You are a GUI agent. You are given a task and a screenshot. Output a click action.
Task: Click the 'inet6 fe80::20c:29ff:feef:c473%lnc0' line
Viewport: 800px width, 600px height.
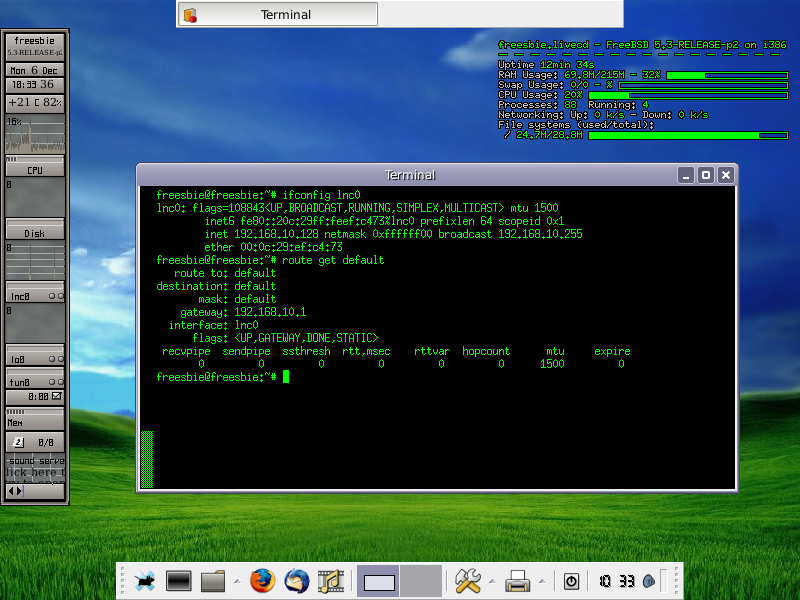pyautogui.click(x=384, y=221)
